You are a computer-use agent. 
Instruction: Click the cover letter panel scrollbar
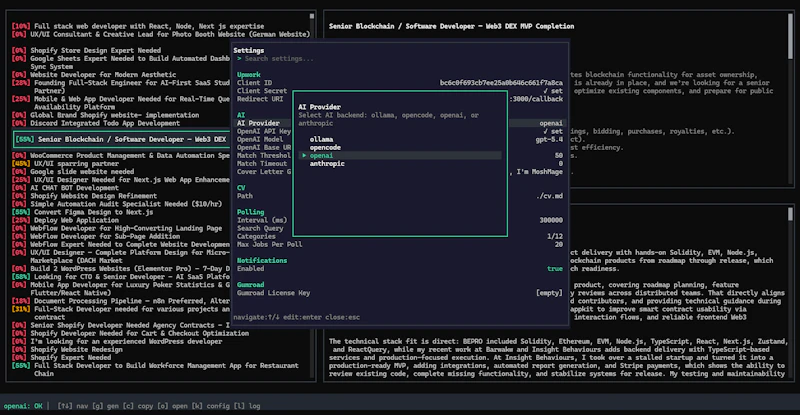(790, 213)
